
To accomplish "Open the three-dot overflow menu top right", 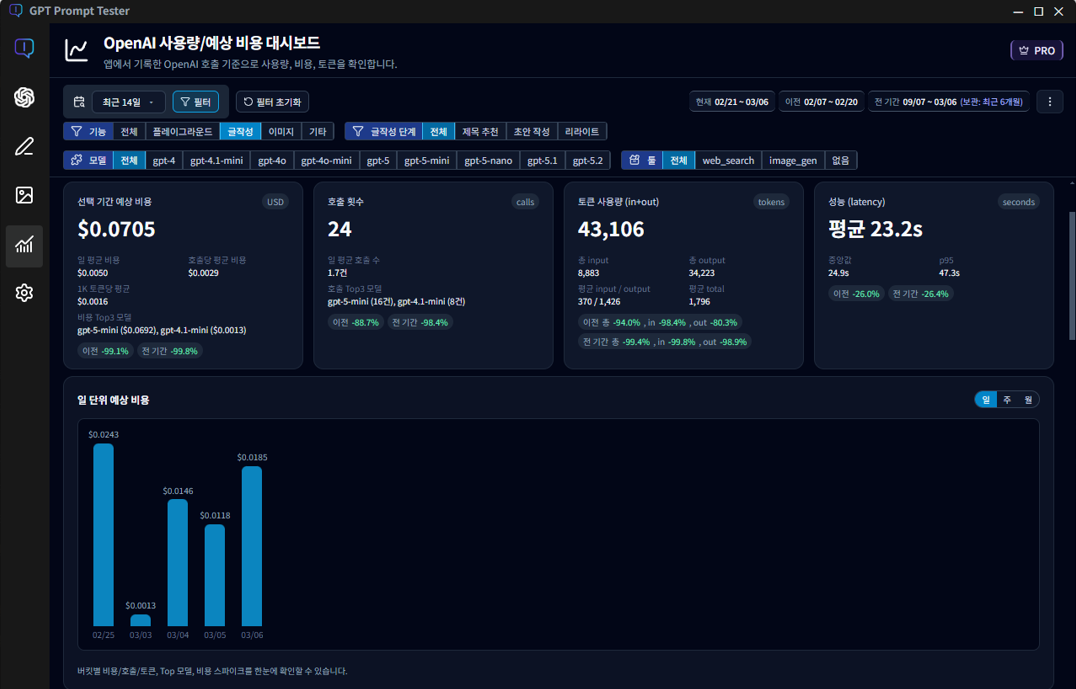I will (1048, 102).
